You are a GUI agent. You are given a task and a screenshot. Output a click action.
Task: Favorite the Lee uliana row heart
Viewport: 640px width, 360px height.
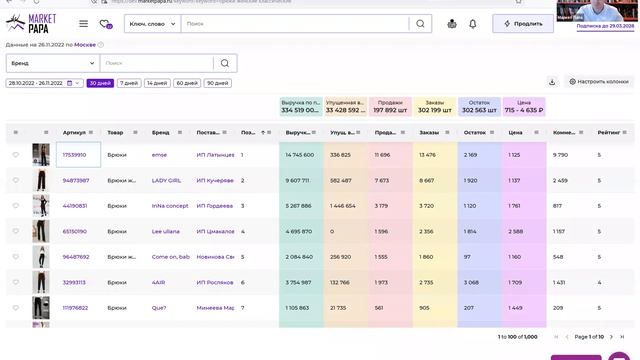[16, 231]
